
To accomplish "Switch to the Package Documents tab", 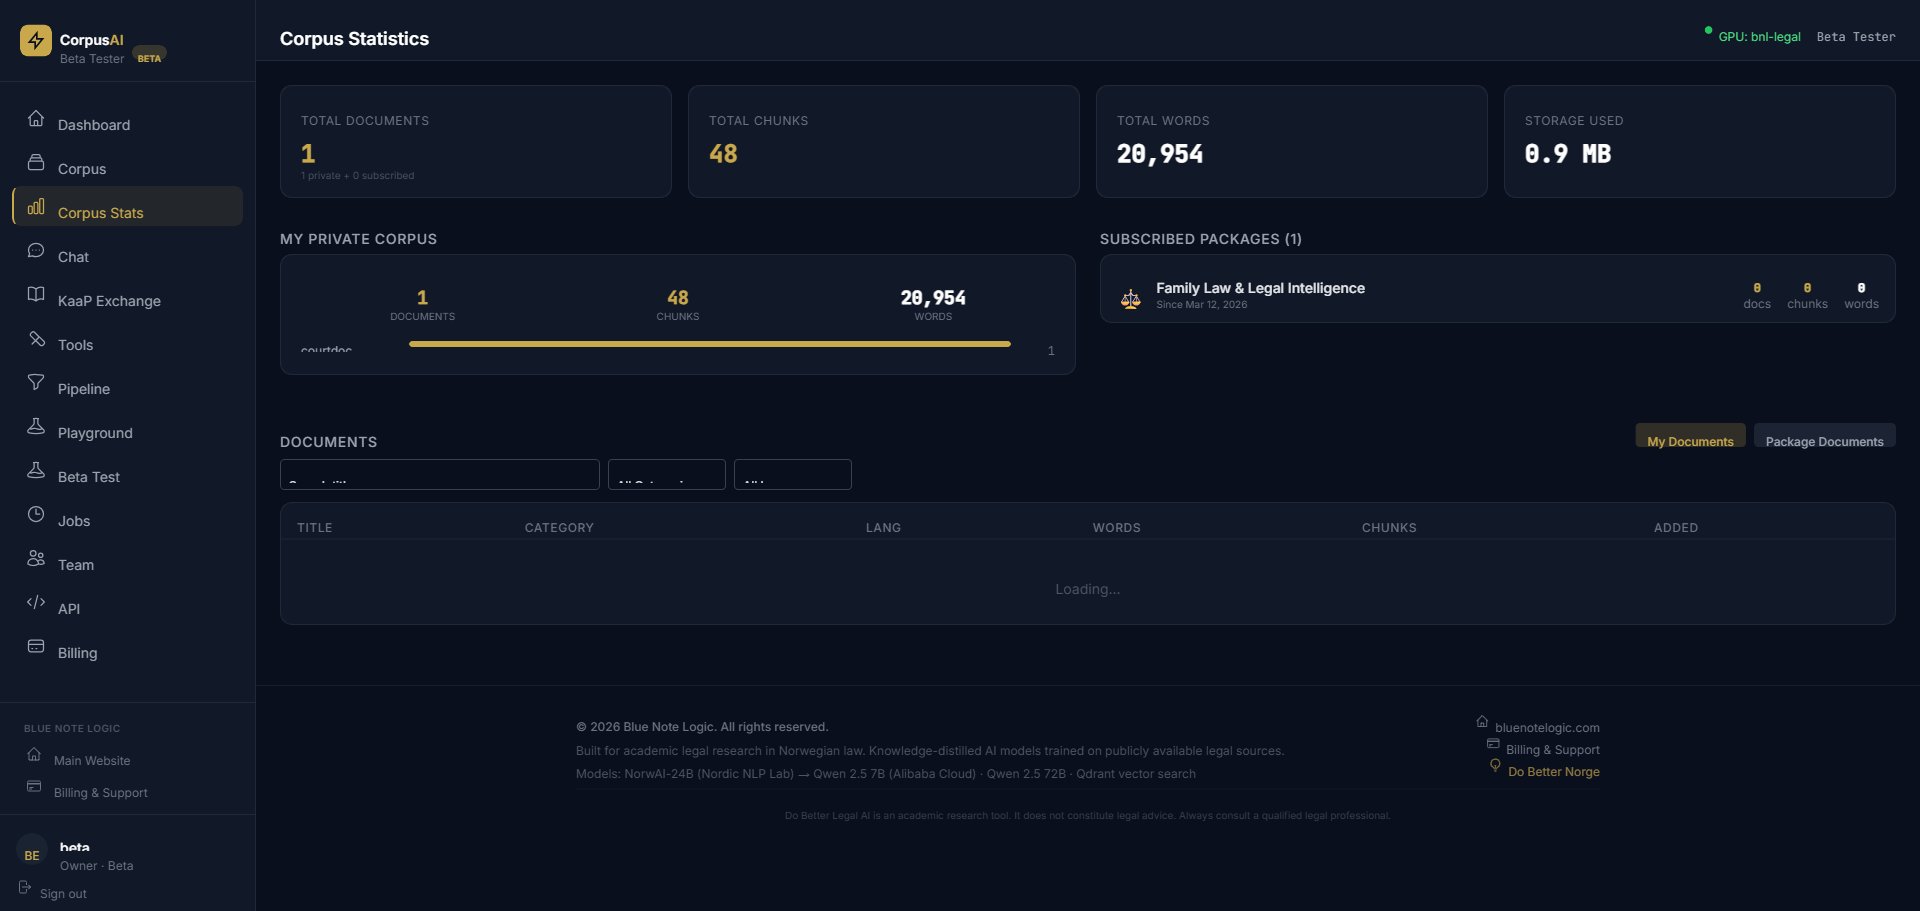I will [1824, 441].
